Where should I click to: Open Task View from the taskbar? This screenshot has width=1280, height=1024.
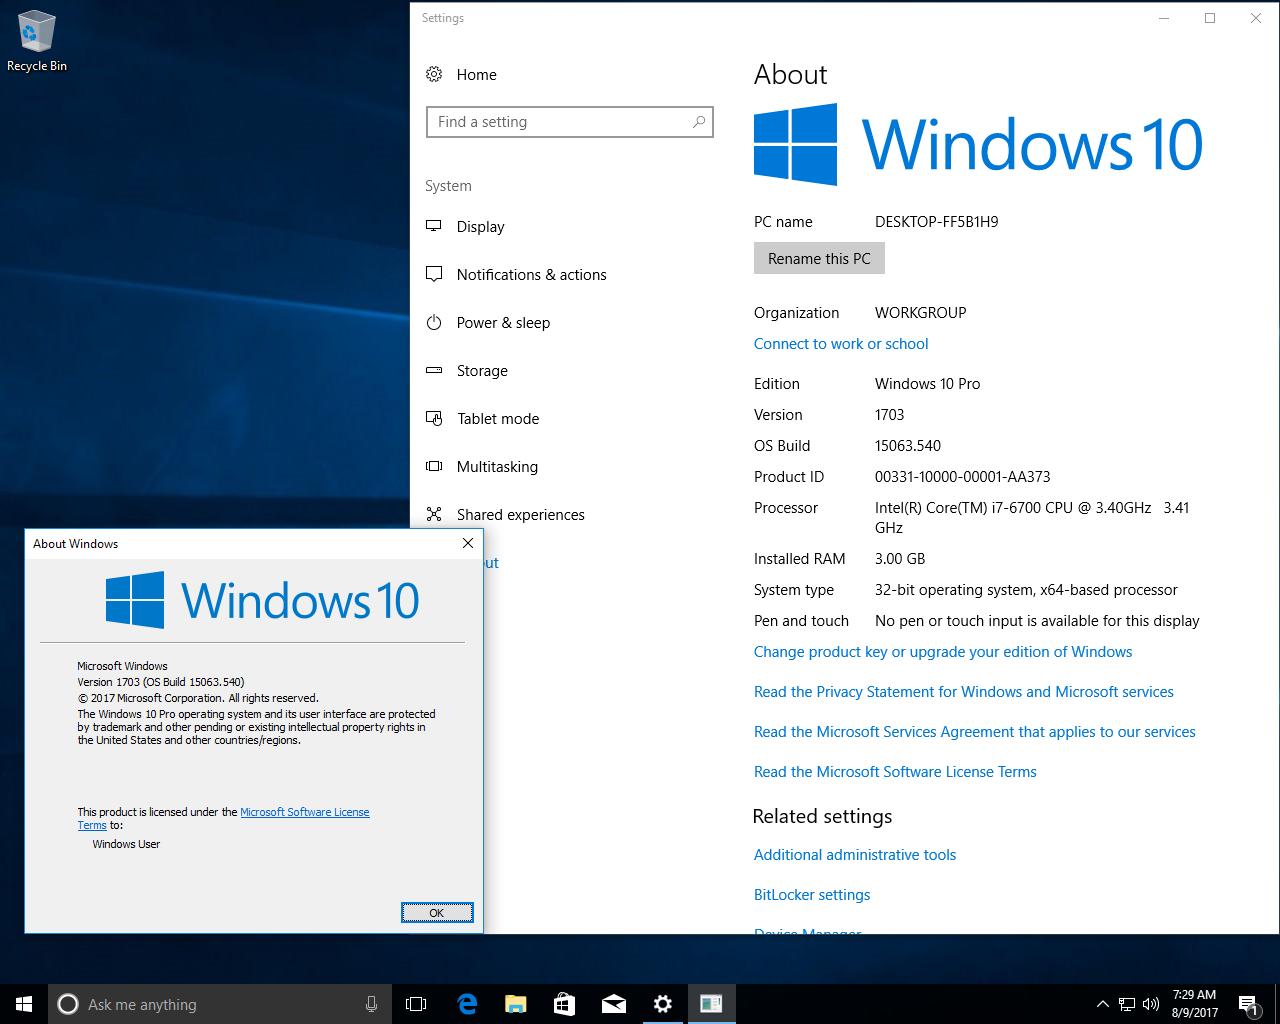pos(416,1004)
